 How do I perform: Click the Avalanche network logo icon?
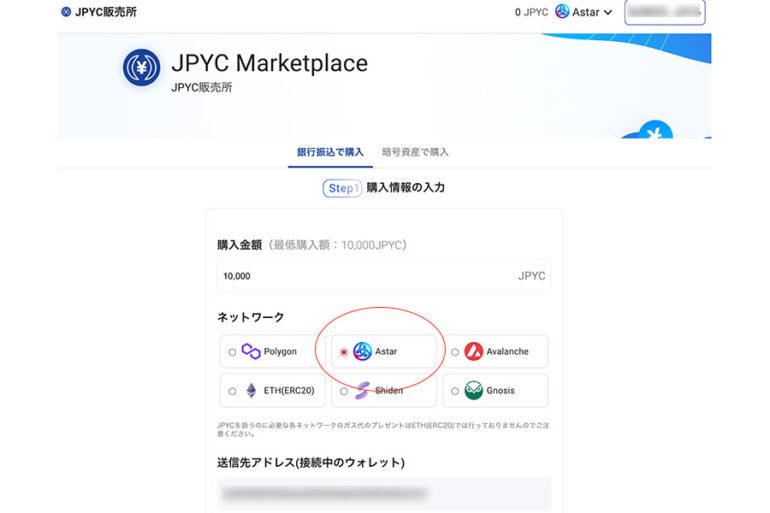point(473,352)
